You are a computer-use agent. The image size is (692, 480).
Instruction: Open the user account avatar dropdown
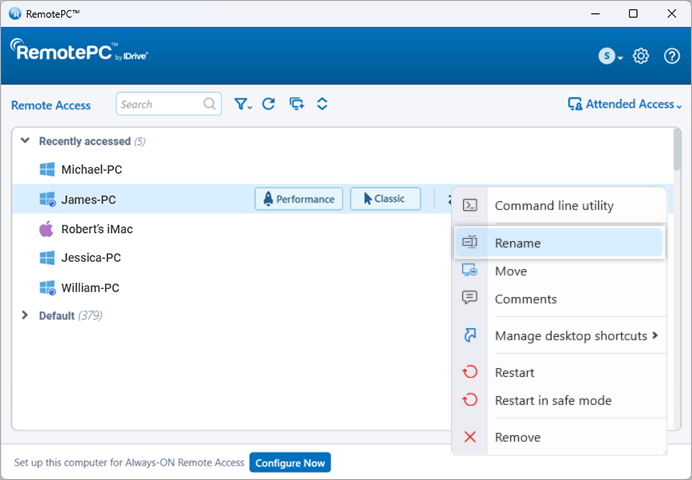pos(610,56)
